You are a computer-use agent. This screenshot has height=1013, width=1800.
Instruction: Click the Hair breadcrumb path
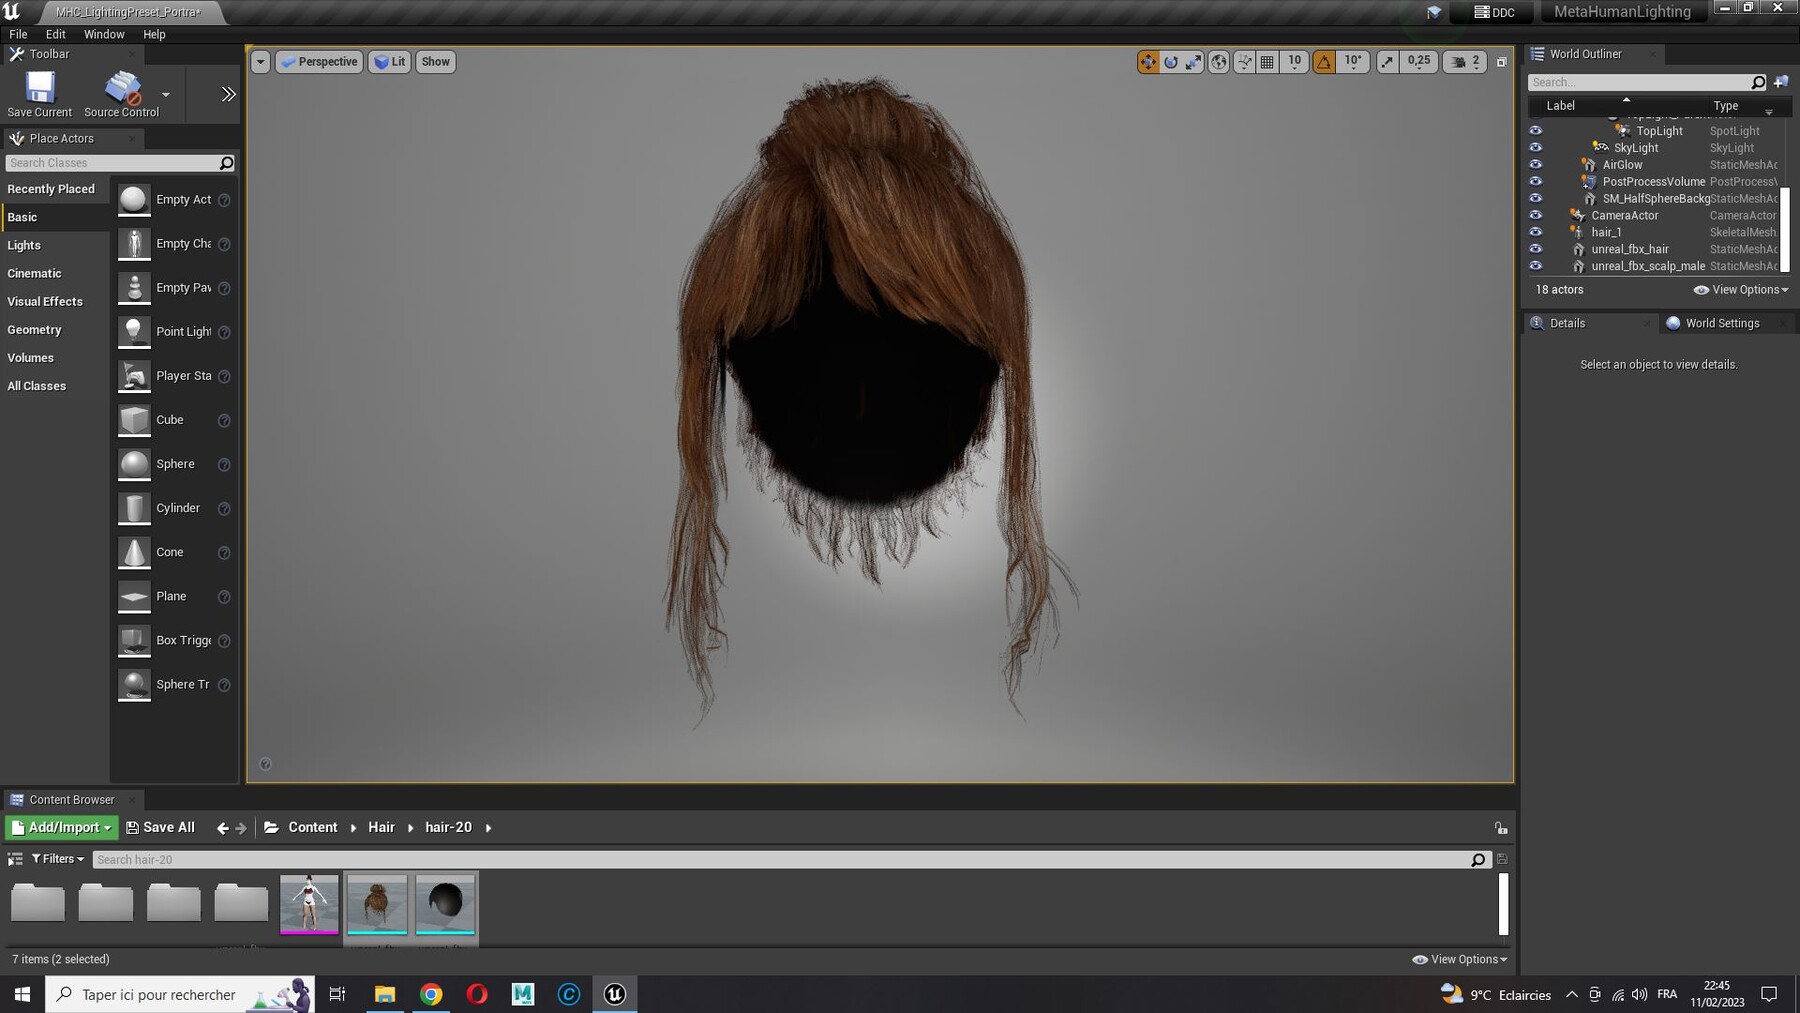point(381,827)
